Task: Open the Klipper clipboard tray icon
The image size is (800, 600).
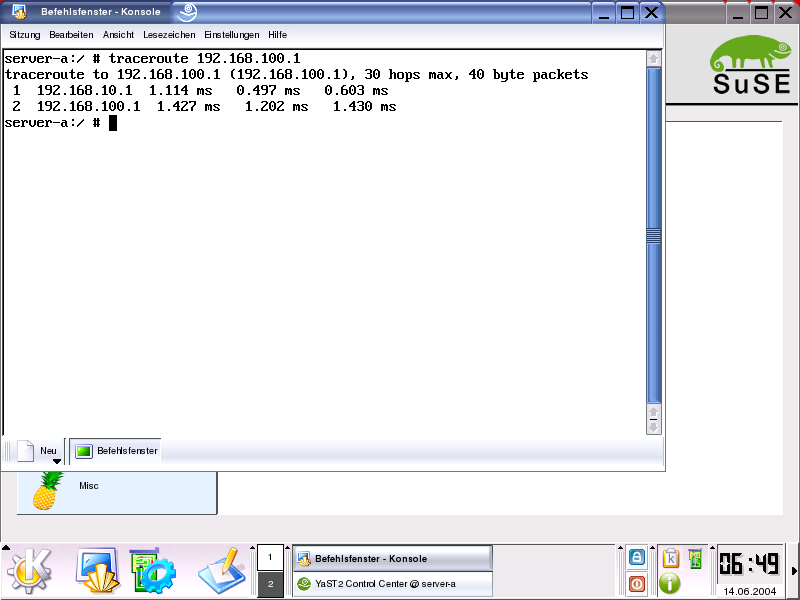Action: tap(670, 558)
